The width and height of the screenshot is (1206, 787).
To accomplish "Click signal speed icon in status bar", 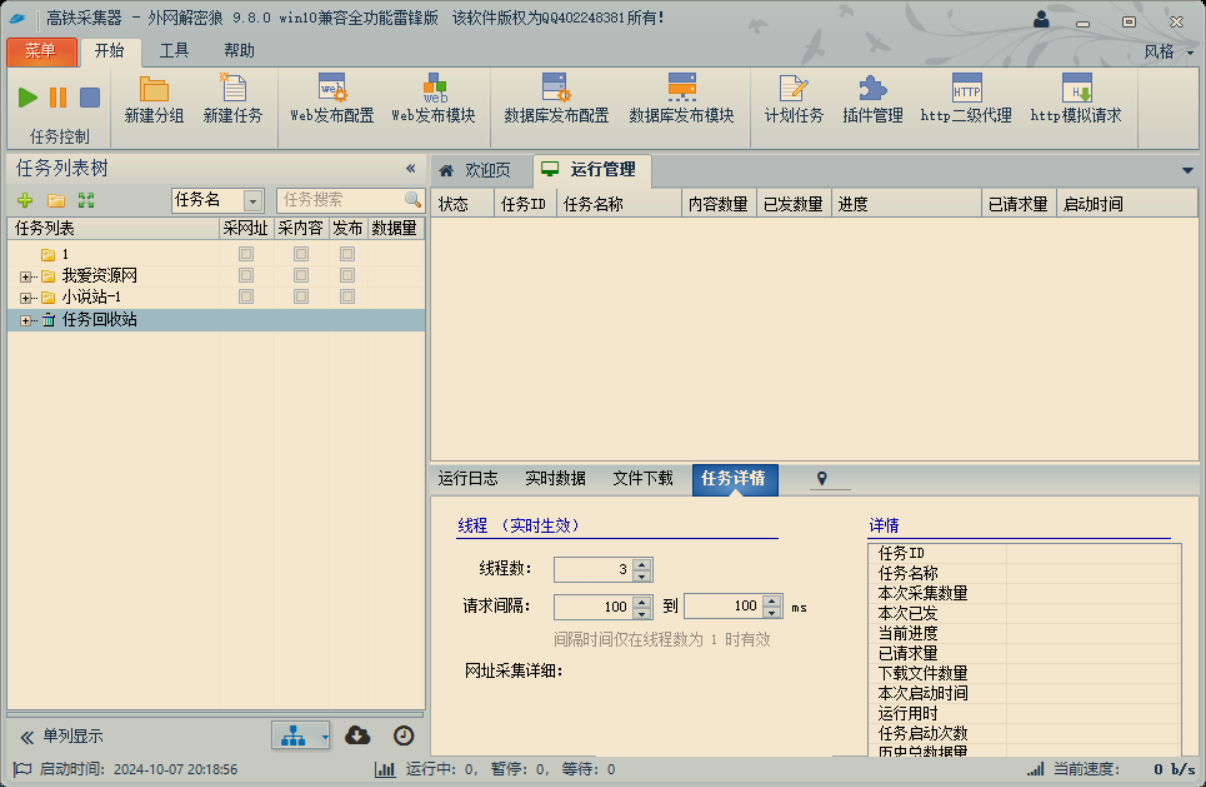I will pyautogui.click(x=1036, y=769).
